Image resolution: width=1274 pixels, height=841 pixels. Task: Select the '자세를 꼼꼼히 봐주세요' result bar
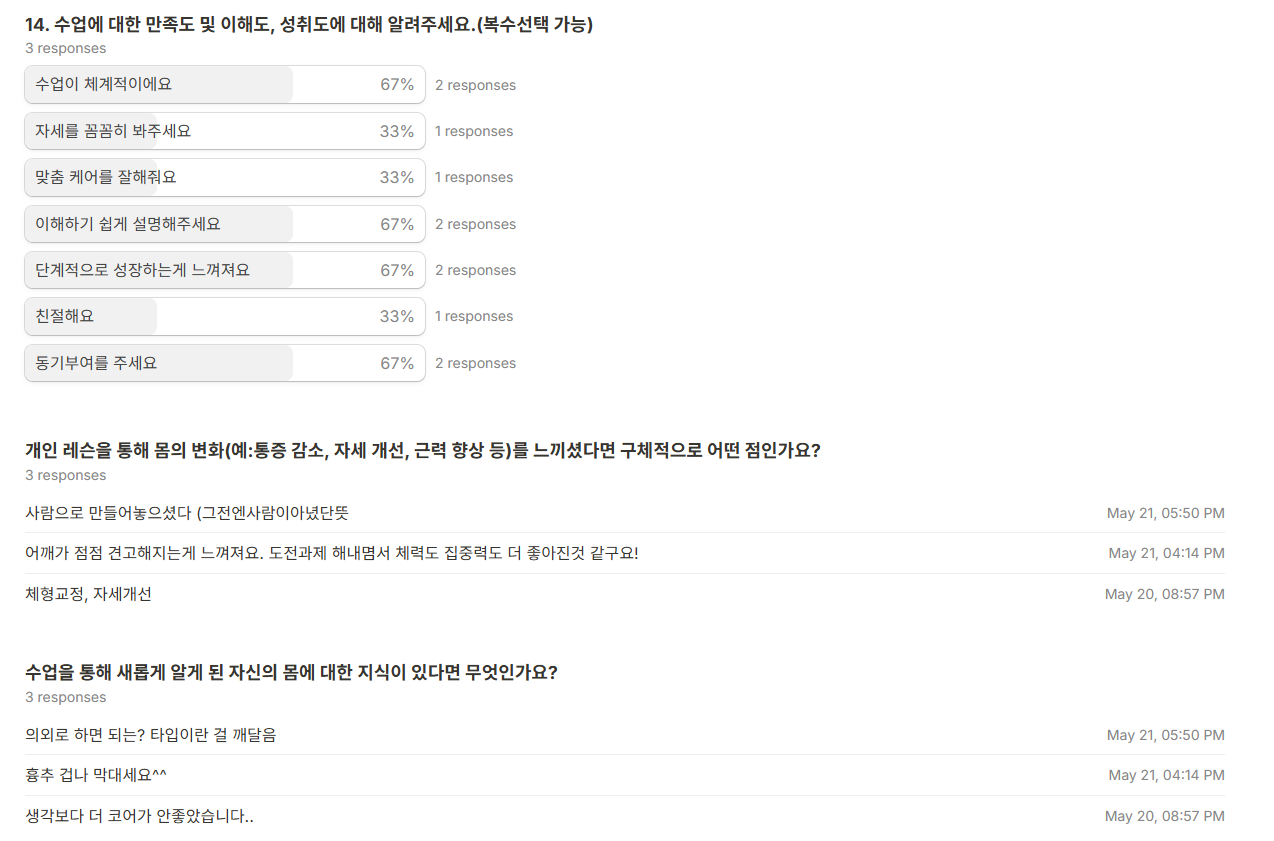(224, 131)
